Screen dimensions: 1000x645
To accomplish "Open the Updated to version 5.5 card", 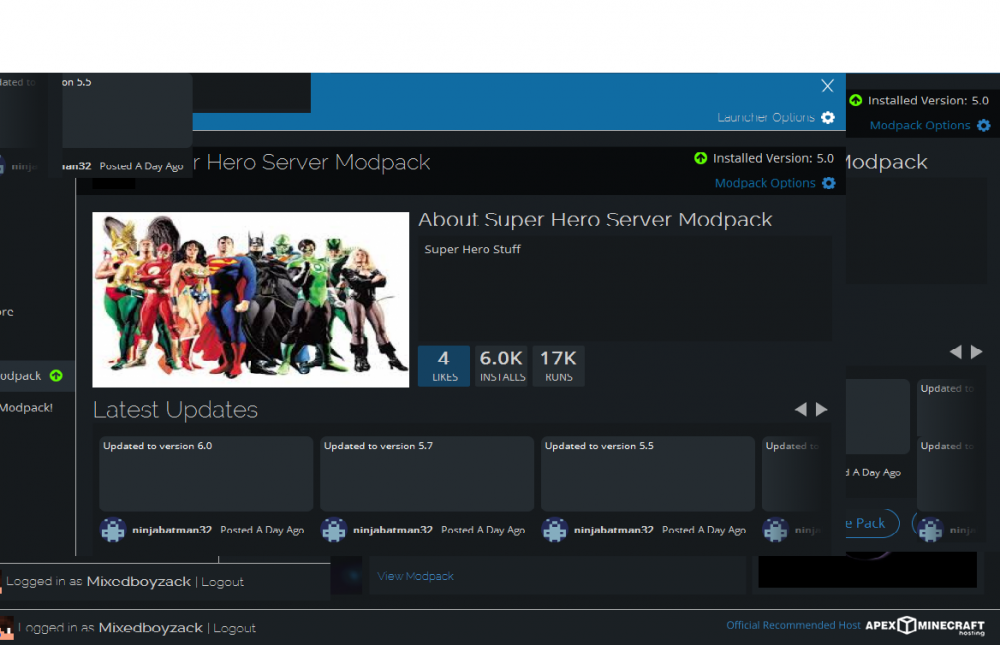I will tap(647, 473).
